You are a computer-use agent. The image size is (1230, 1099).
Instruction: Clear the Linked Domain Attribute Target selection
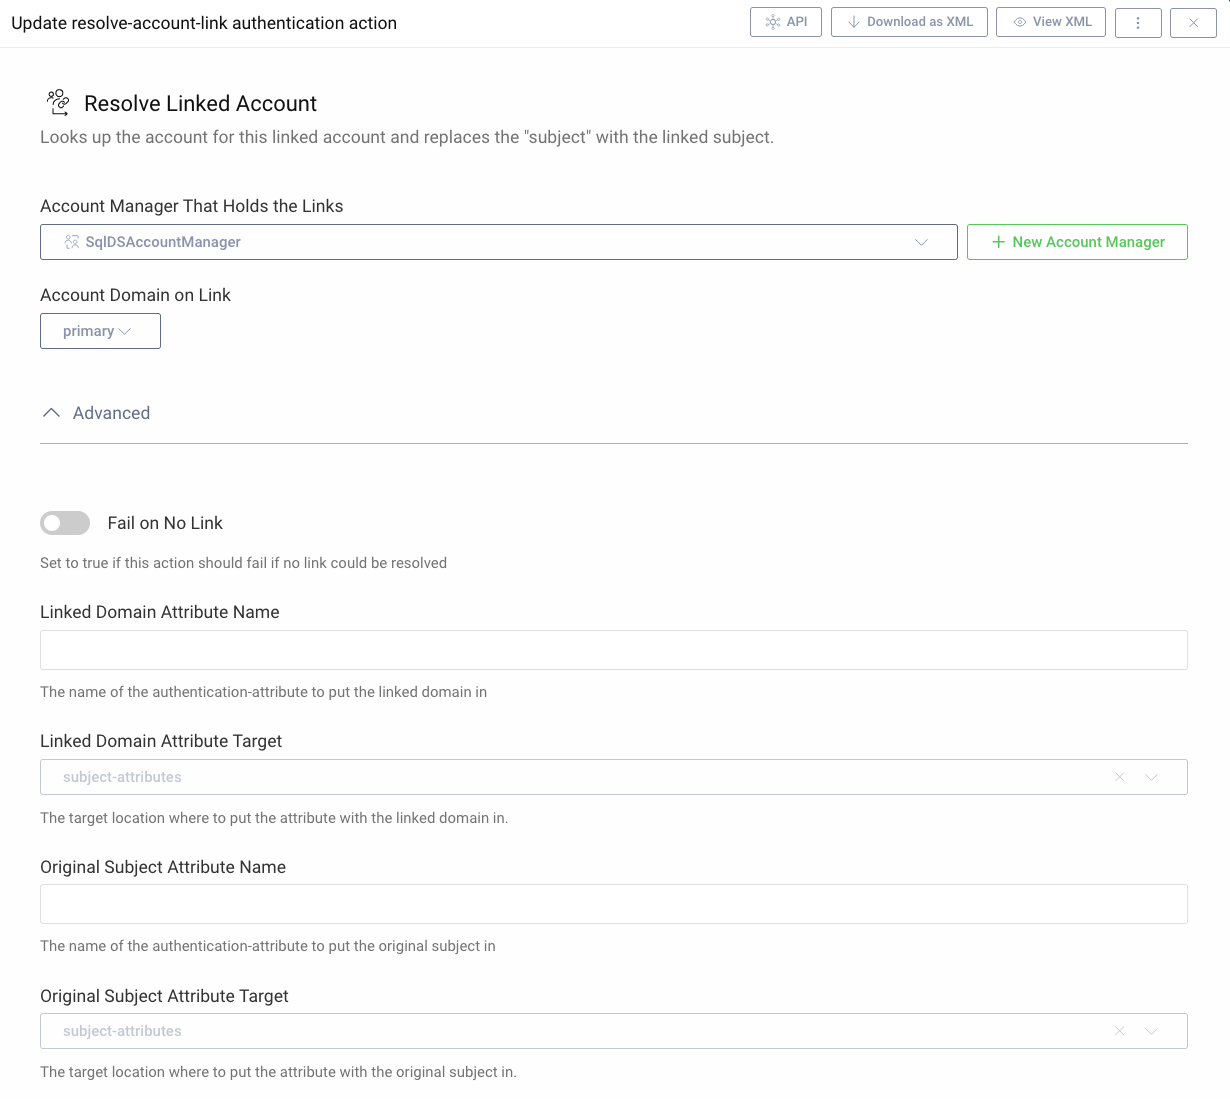tap(1118, 777)
